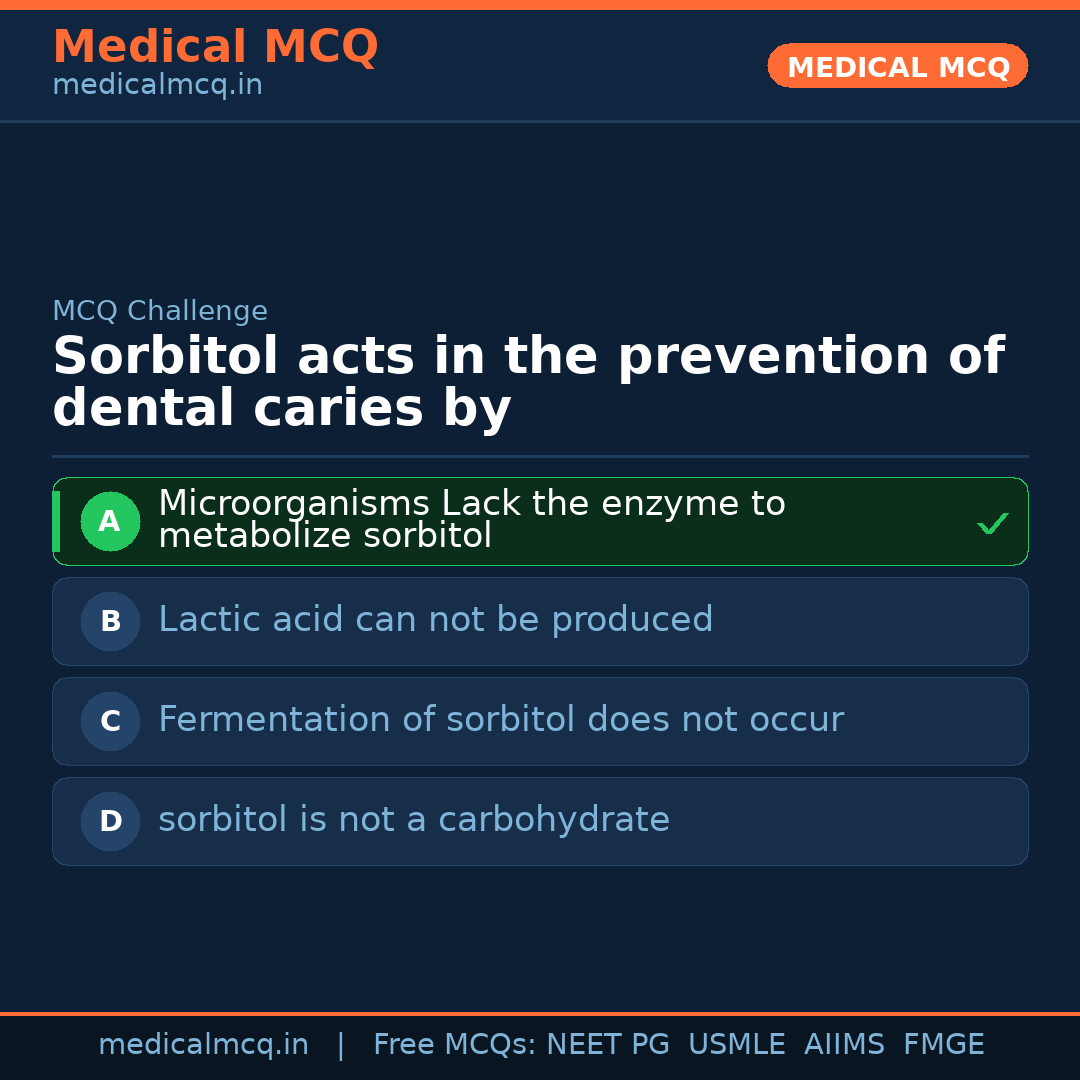Screen dimensions: 1080x1080
Task: Click 'Free MCQs:' footer text
Action: [455, 1045]
